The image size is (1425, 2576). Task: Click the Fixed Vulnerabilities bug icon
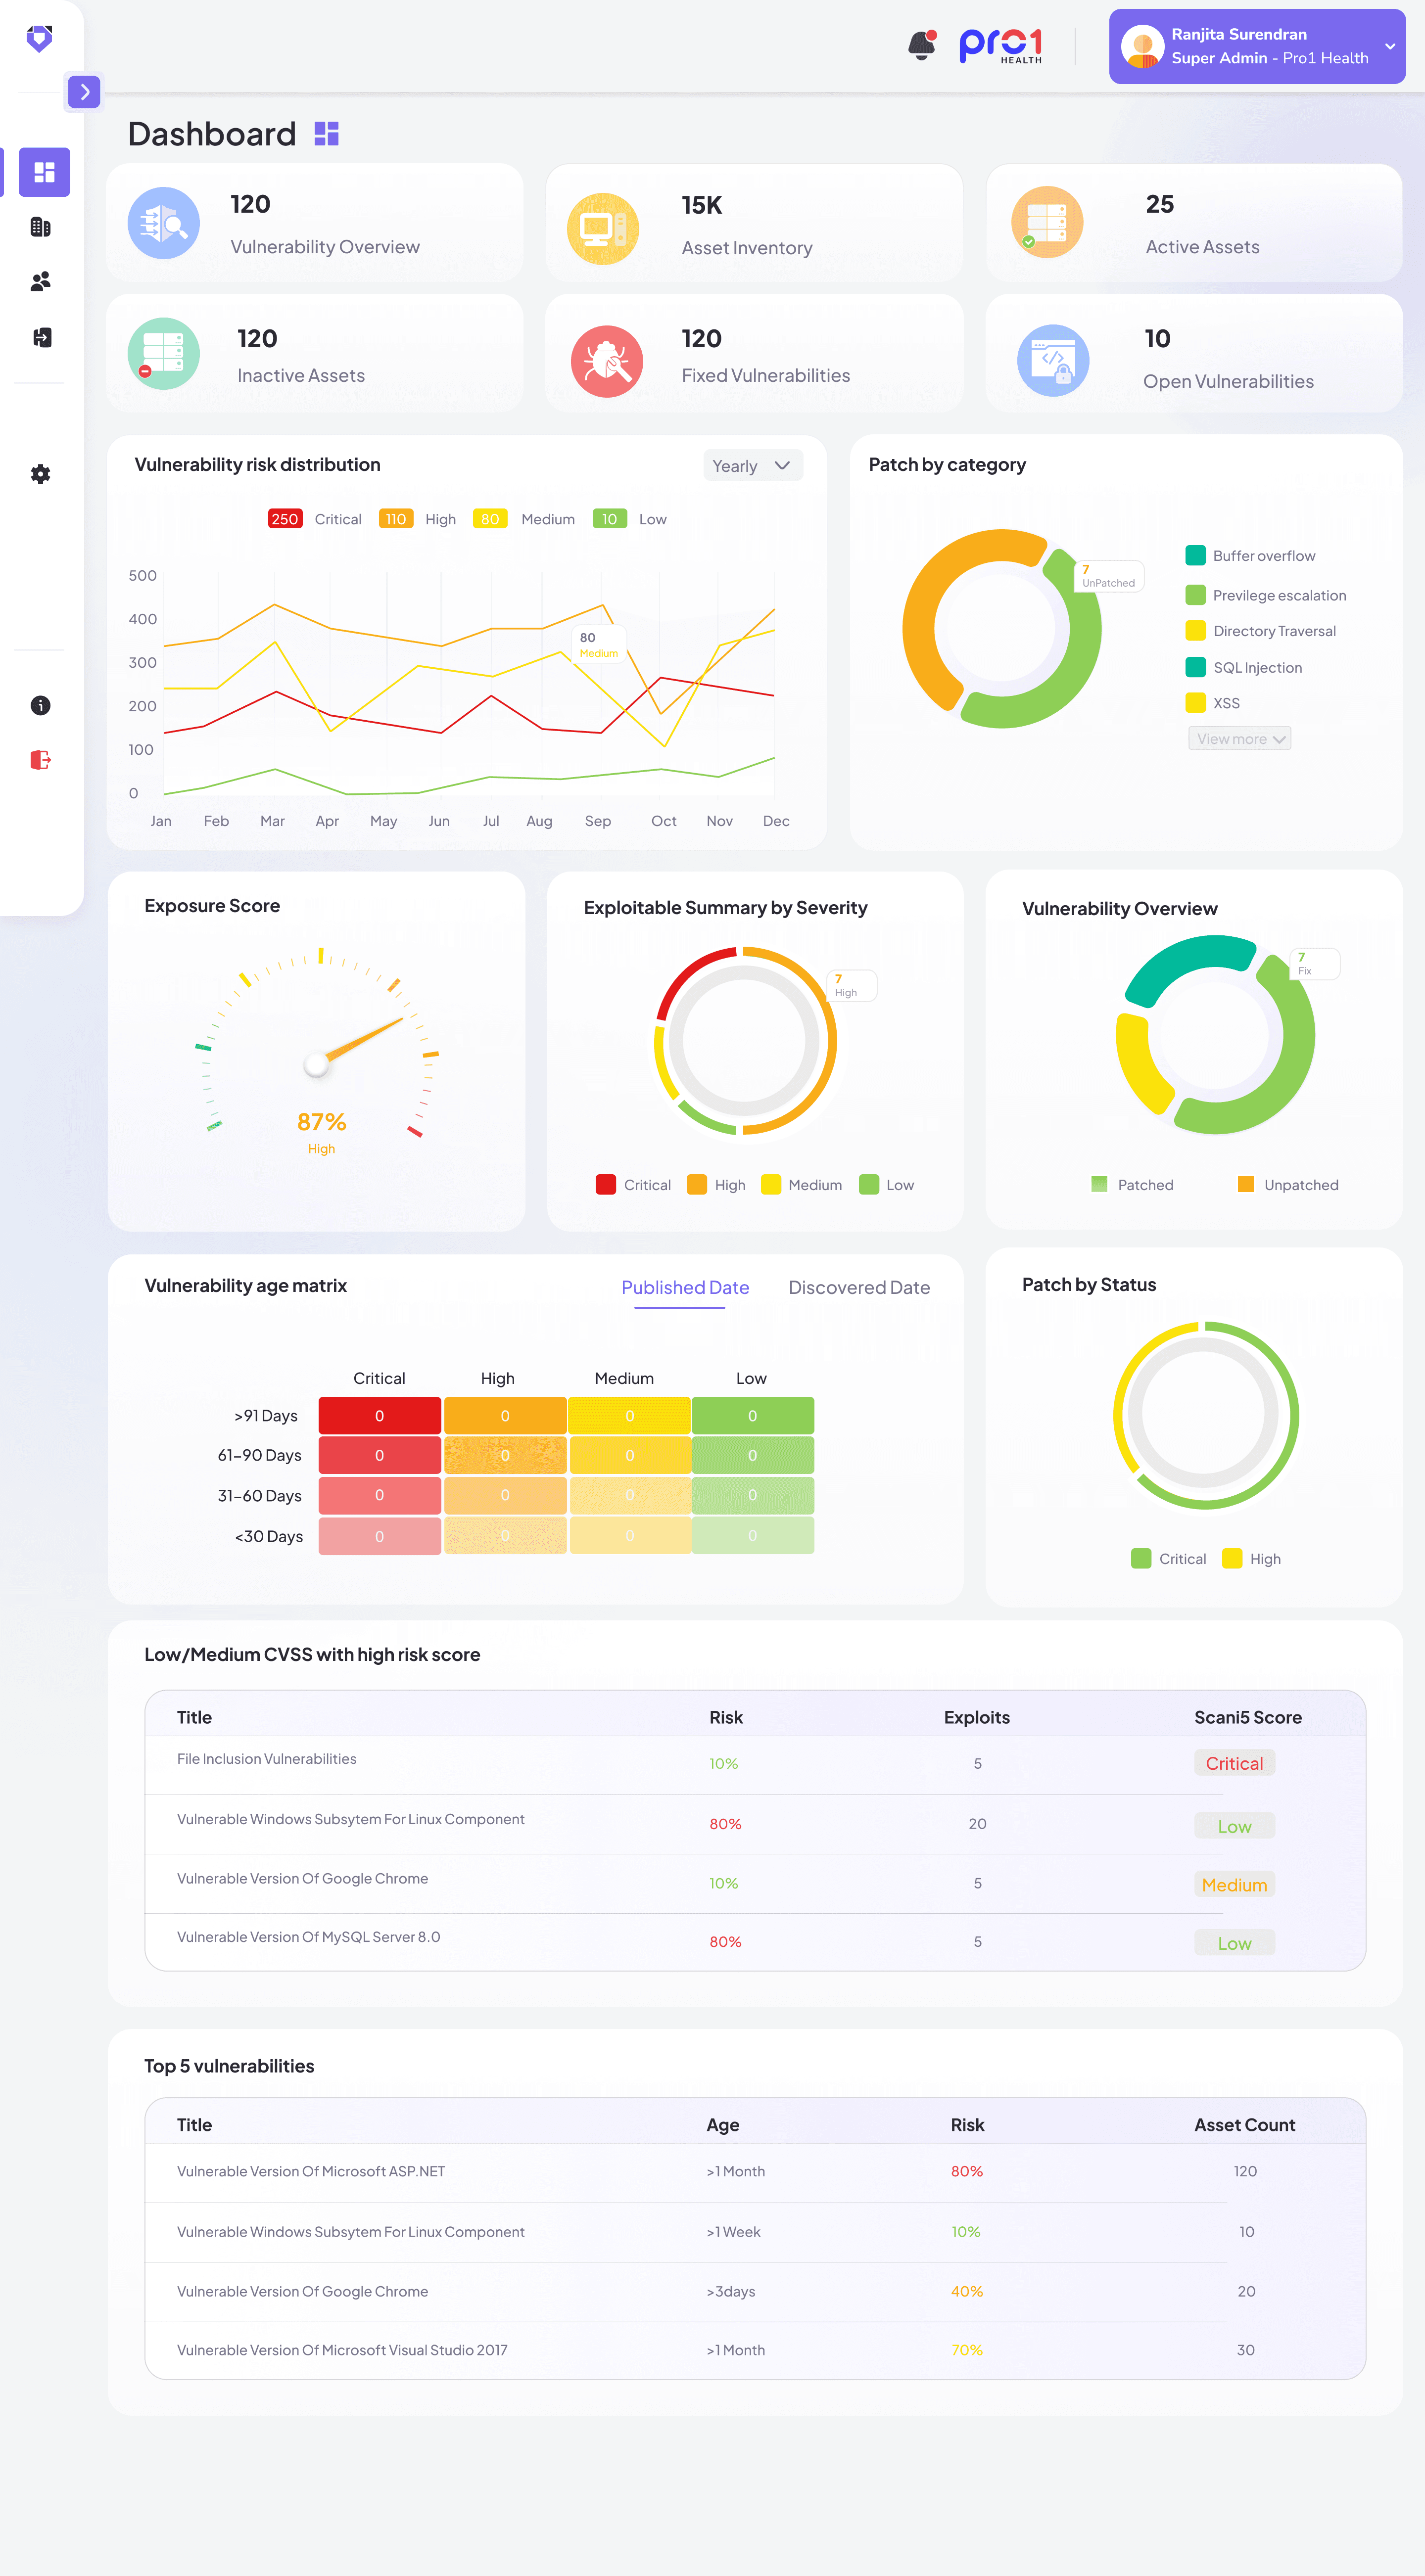click(606, 361)
